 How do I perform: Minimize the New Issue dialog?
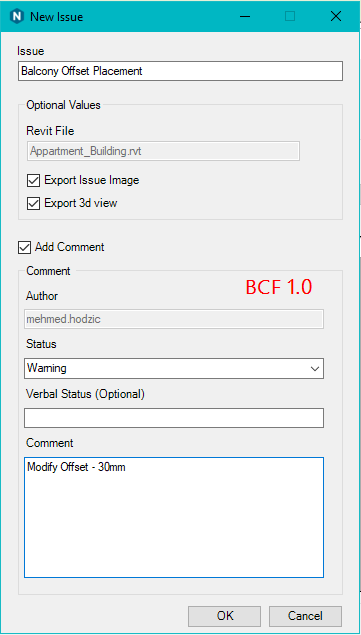(x=245, y=17)
